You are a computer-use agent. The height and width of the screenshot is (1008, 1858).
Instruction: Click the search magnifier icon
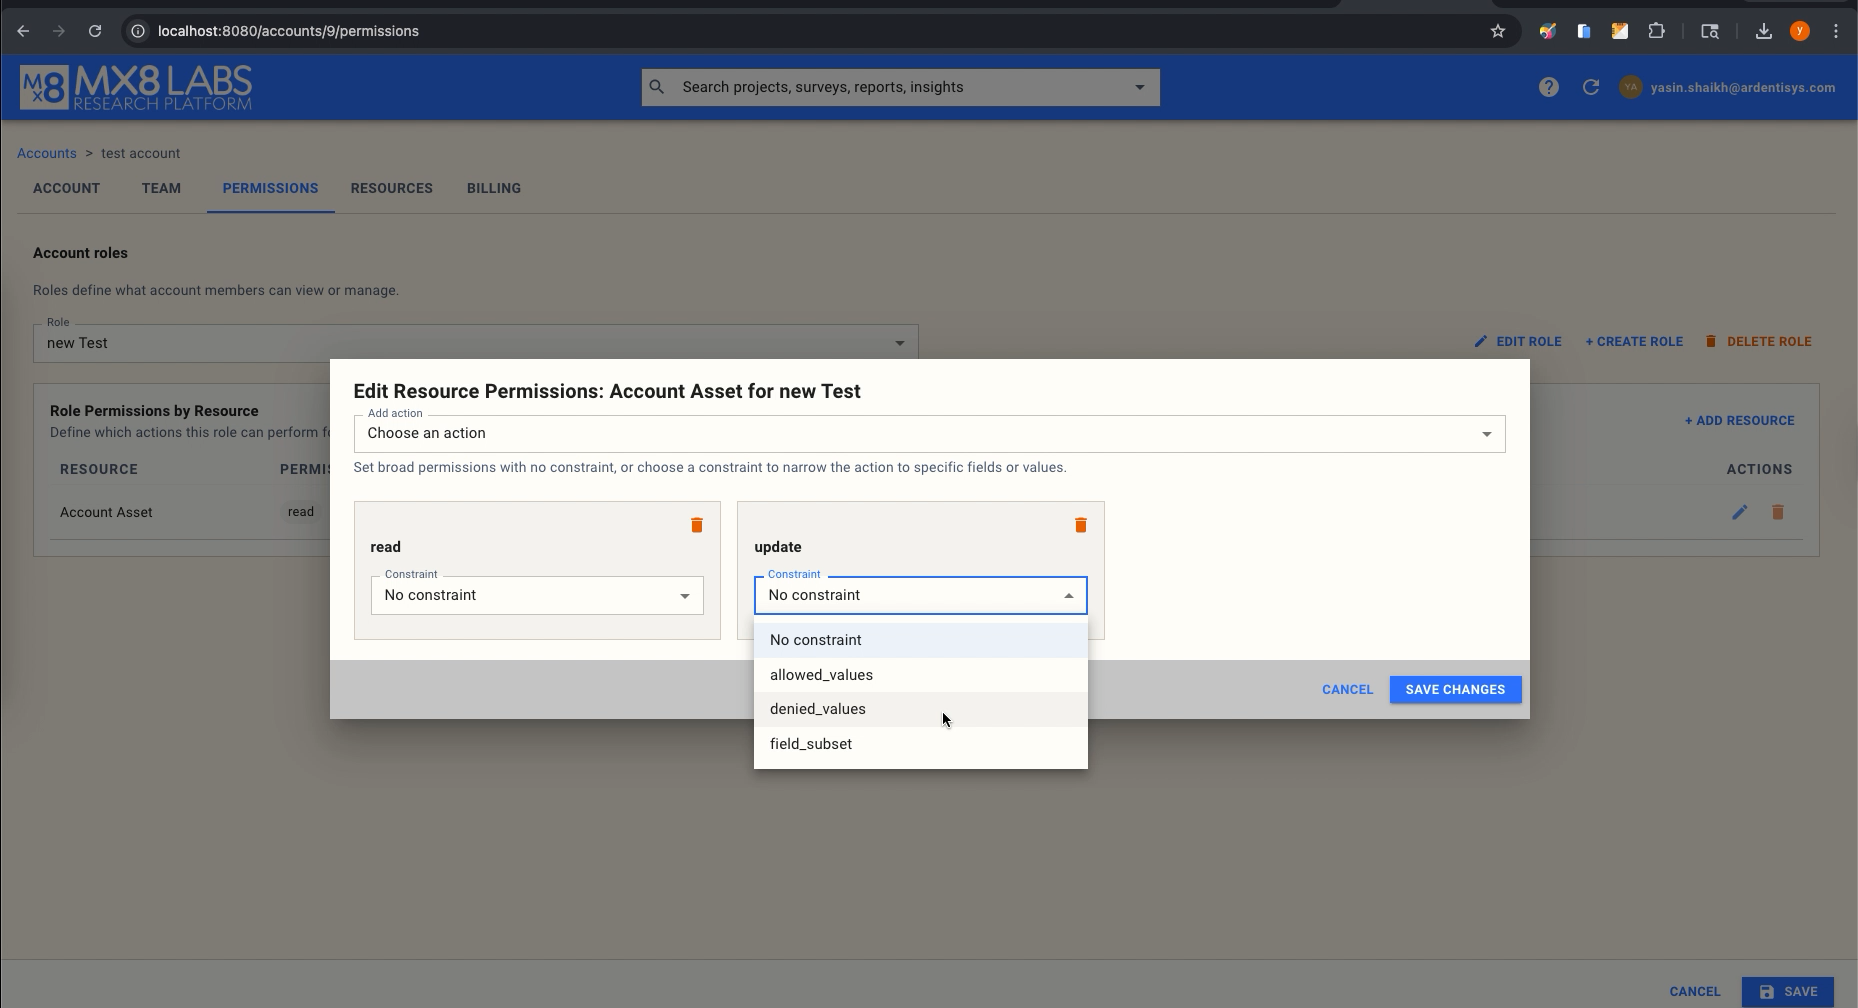pos(657,87)
